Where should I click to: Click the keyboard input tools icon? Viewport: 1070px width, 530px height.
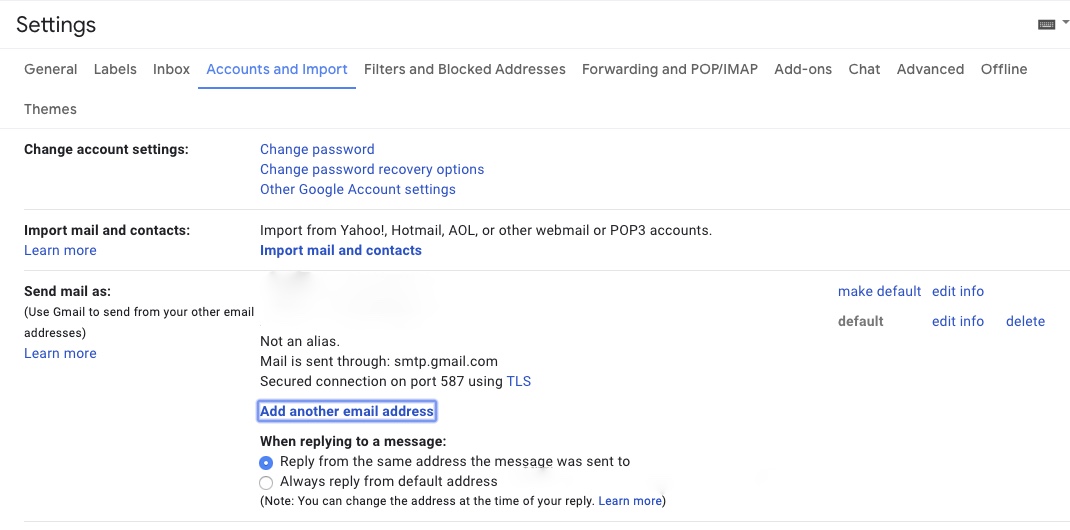[1046, 24]
